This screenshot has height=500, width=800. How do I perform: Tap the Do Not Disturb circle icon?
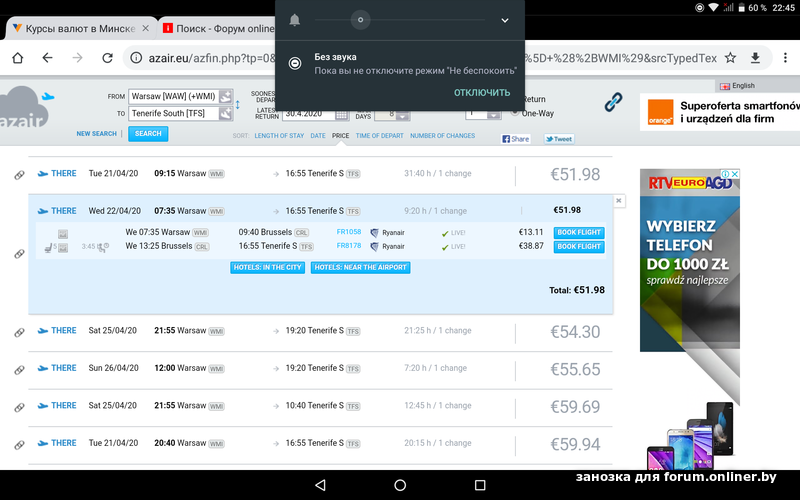coord(295,63)
